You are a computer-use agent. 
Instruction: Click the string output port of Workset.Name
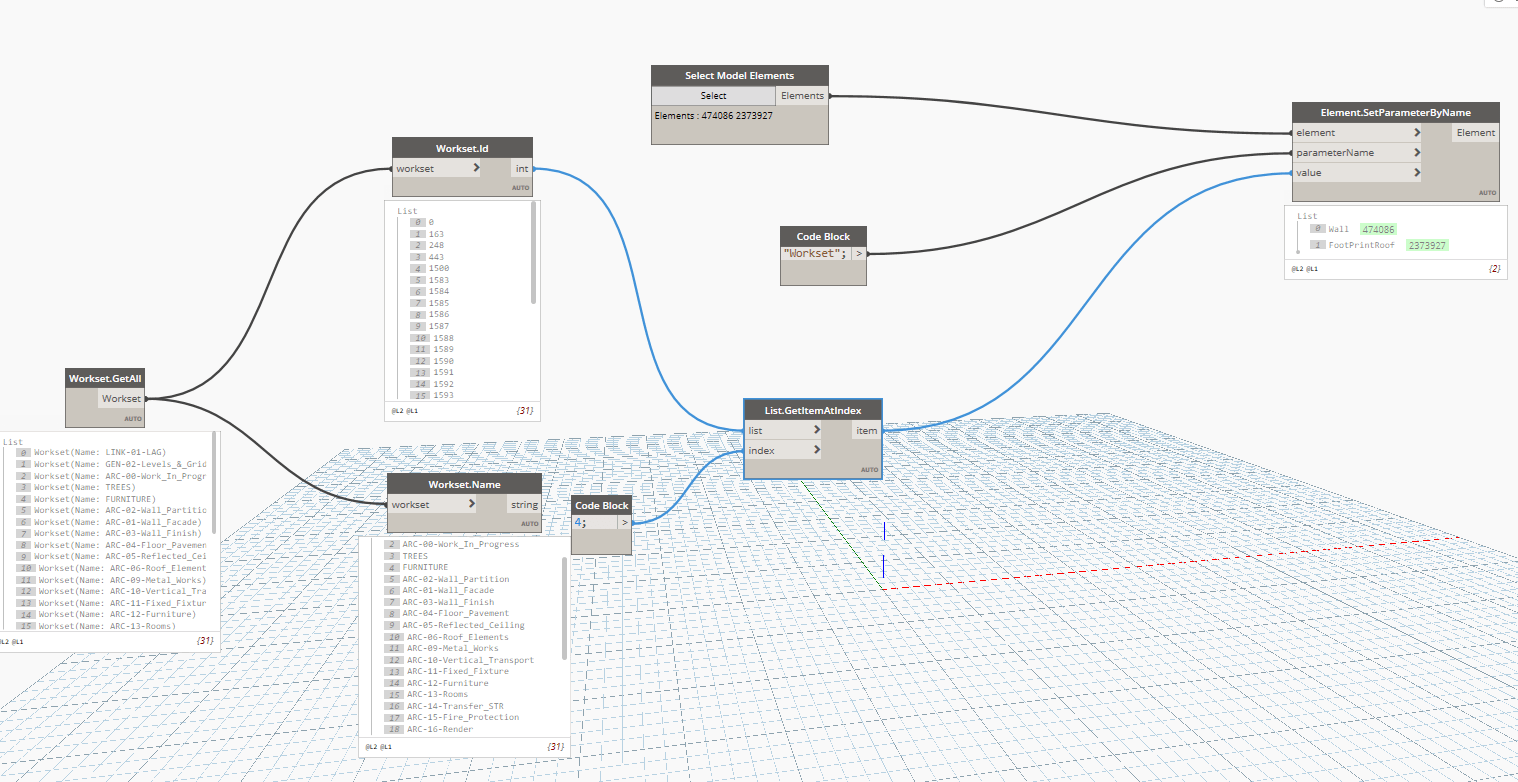pos(525,505)
